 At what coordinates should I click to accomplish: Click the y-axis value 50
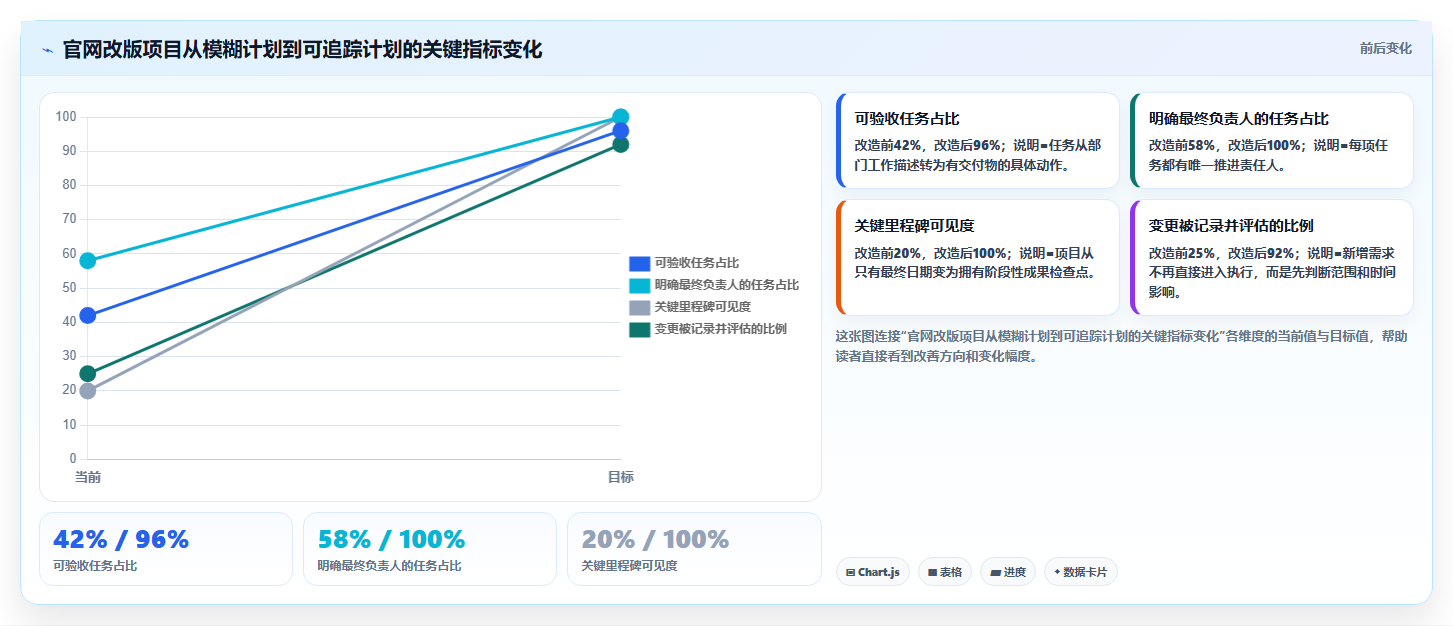pyautogui.click(x=69, y=288)
